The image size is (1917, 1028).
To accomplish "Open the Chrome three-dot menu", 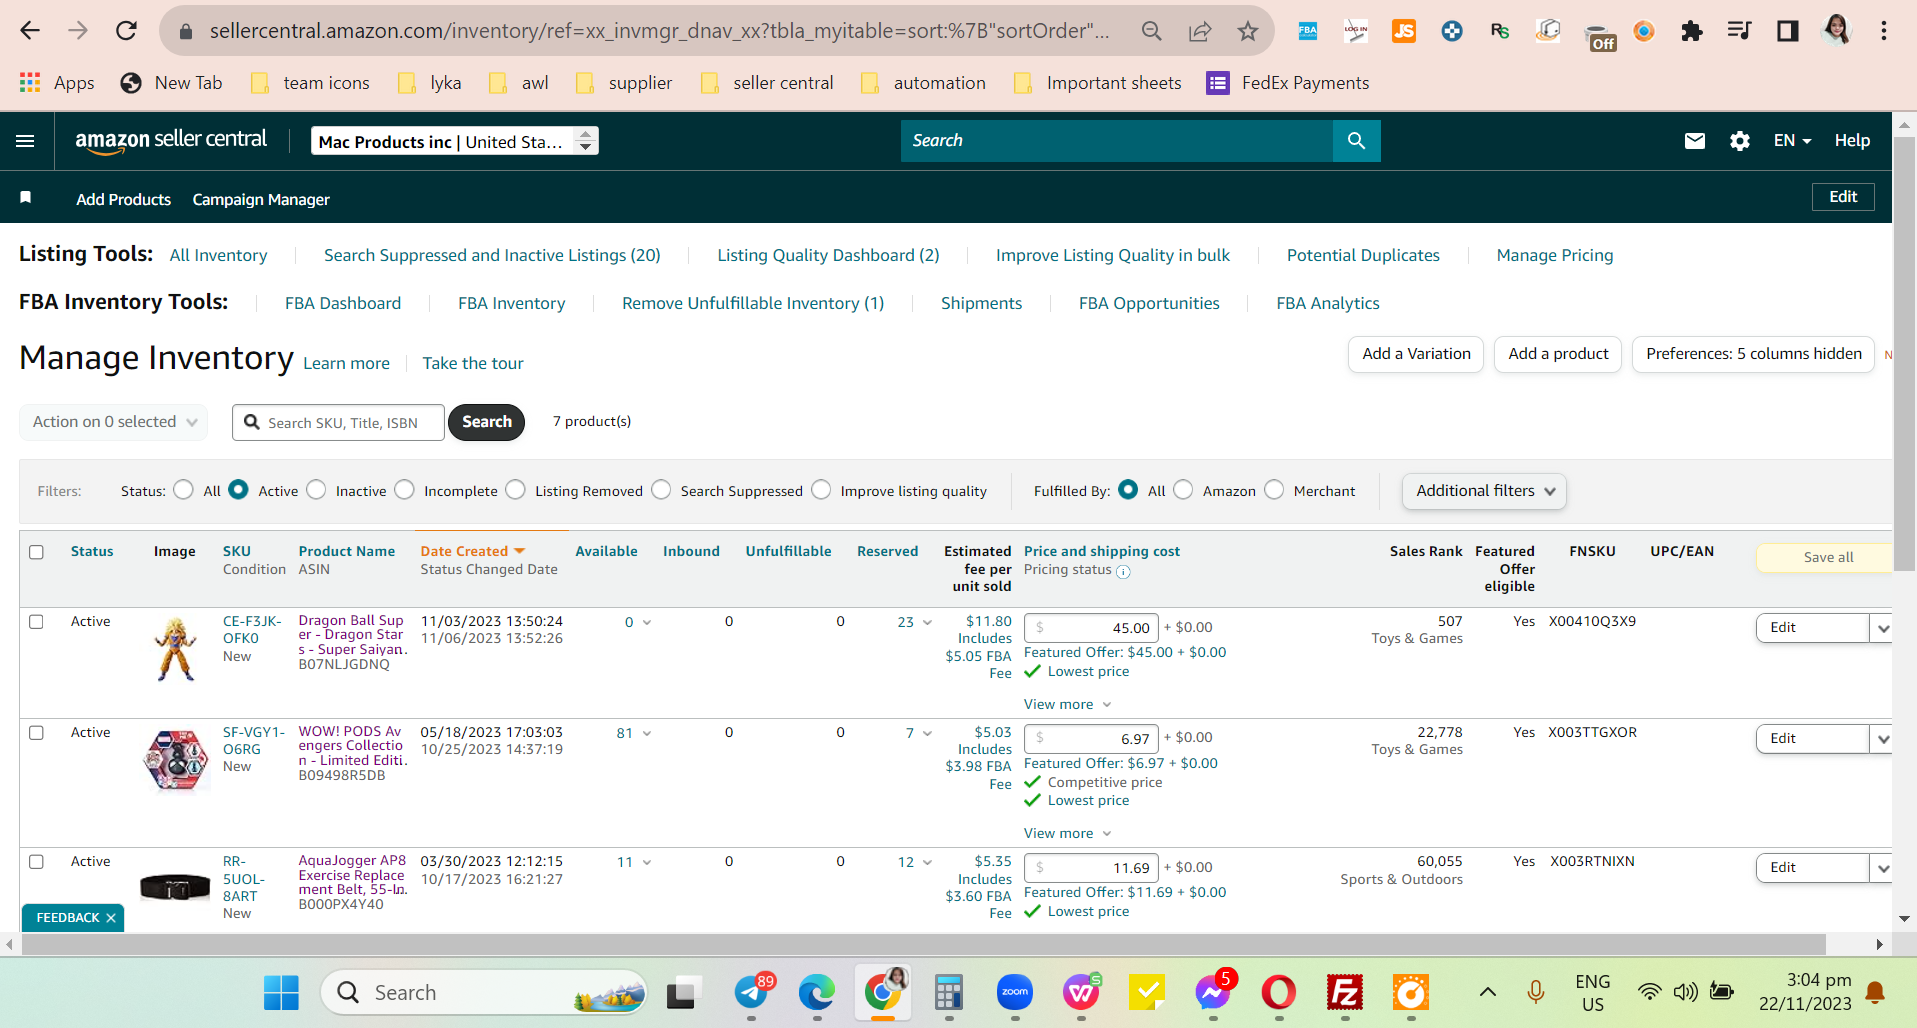I will pos(1884,31).
